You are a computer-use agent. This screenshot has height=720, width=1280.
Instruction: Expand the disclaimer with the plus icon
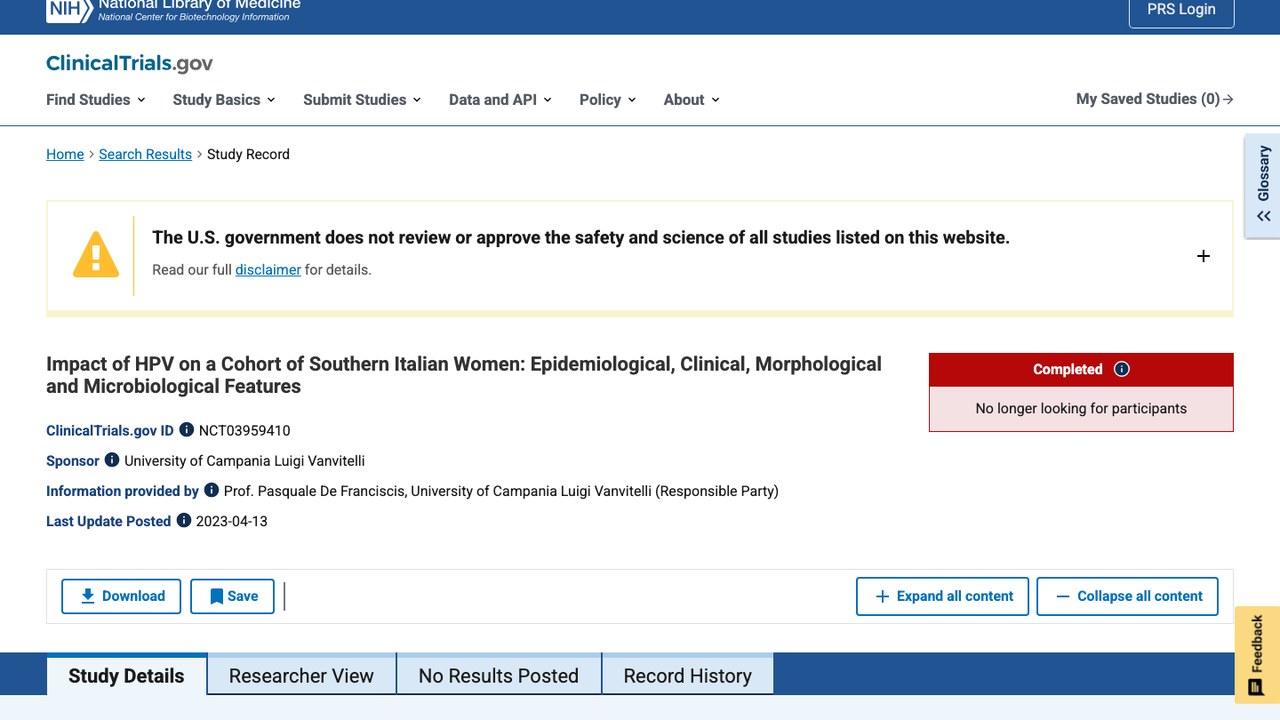point(1203,256)
